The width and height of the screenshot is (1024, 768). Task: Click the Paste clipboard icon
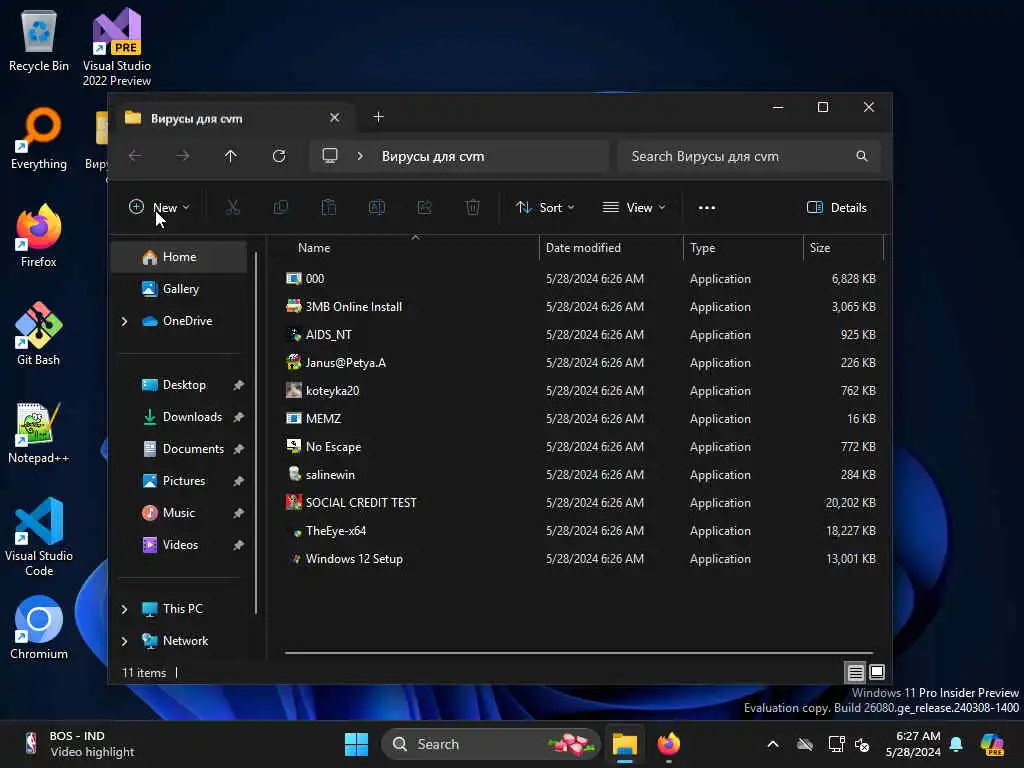point(328,208)
